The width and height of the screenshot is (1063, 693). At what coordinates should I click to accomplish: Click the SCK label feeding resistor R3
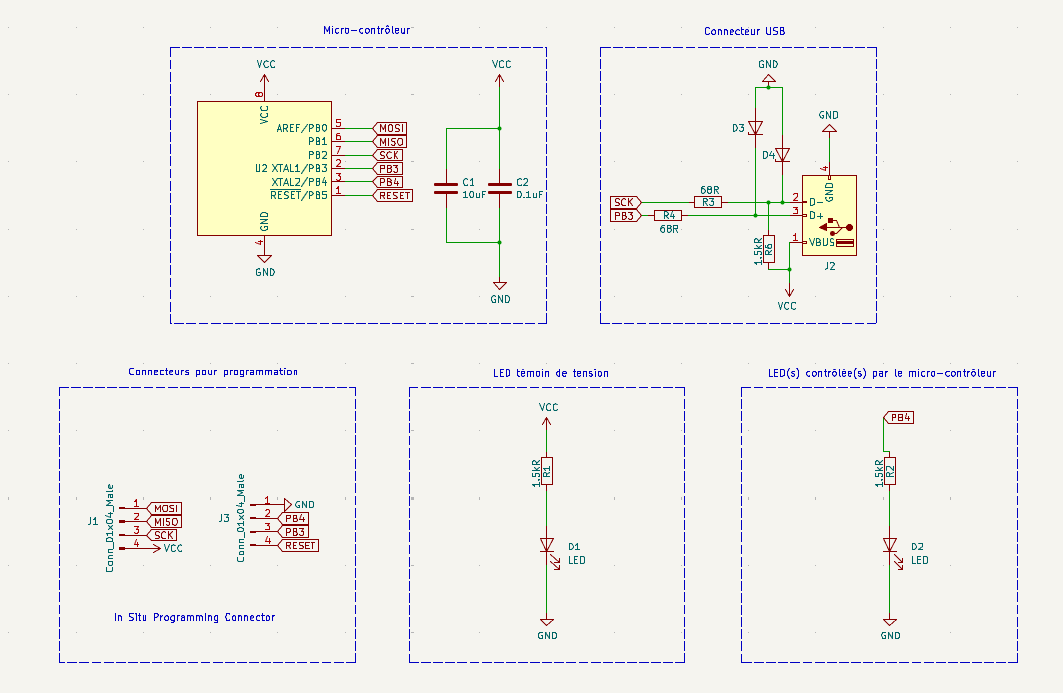[625, 202]
